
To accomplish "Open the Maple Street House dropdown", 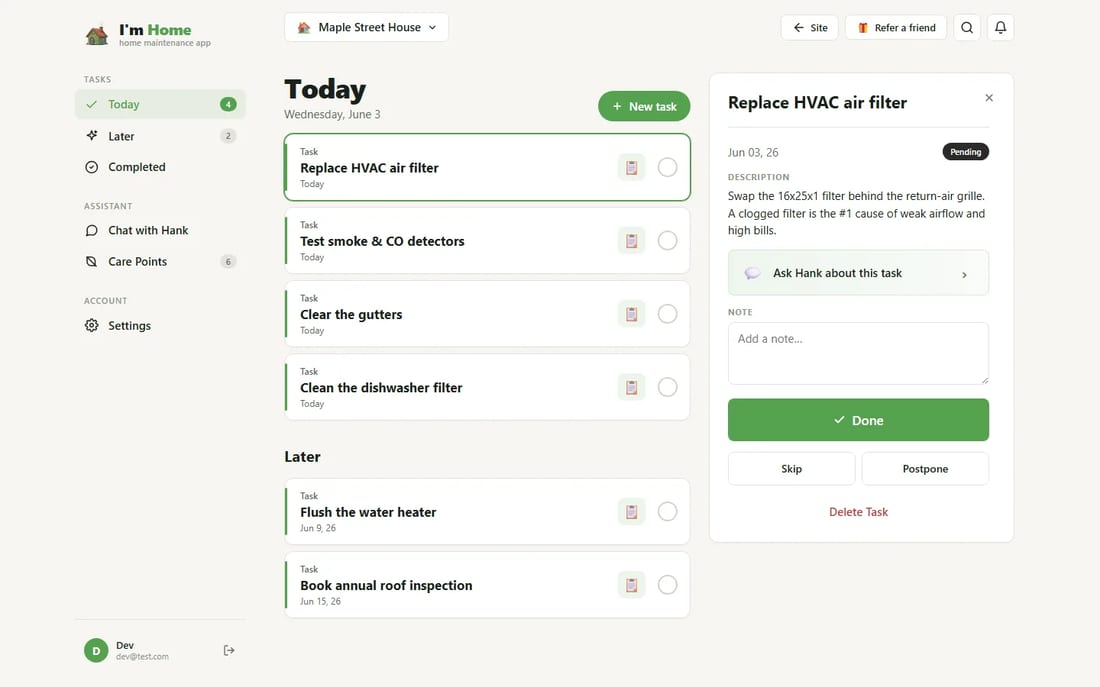I will point(366,27).
